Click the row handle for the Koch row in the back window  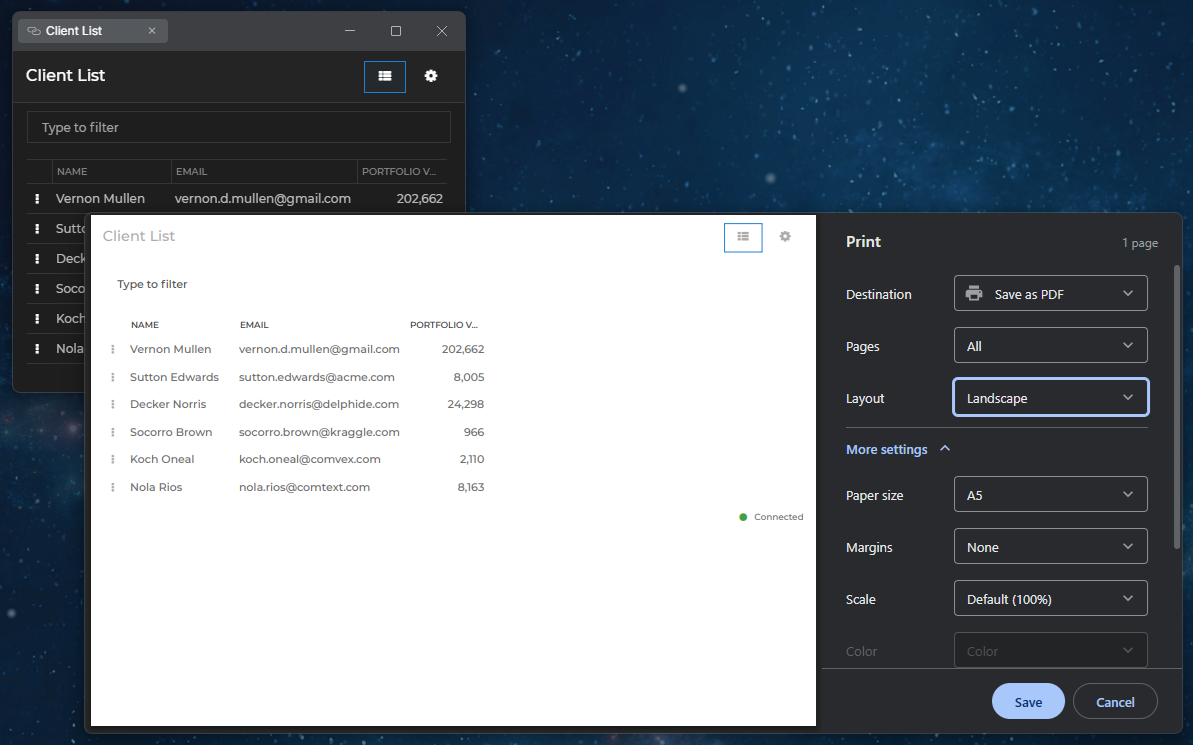pos(37,319)
